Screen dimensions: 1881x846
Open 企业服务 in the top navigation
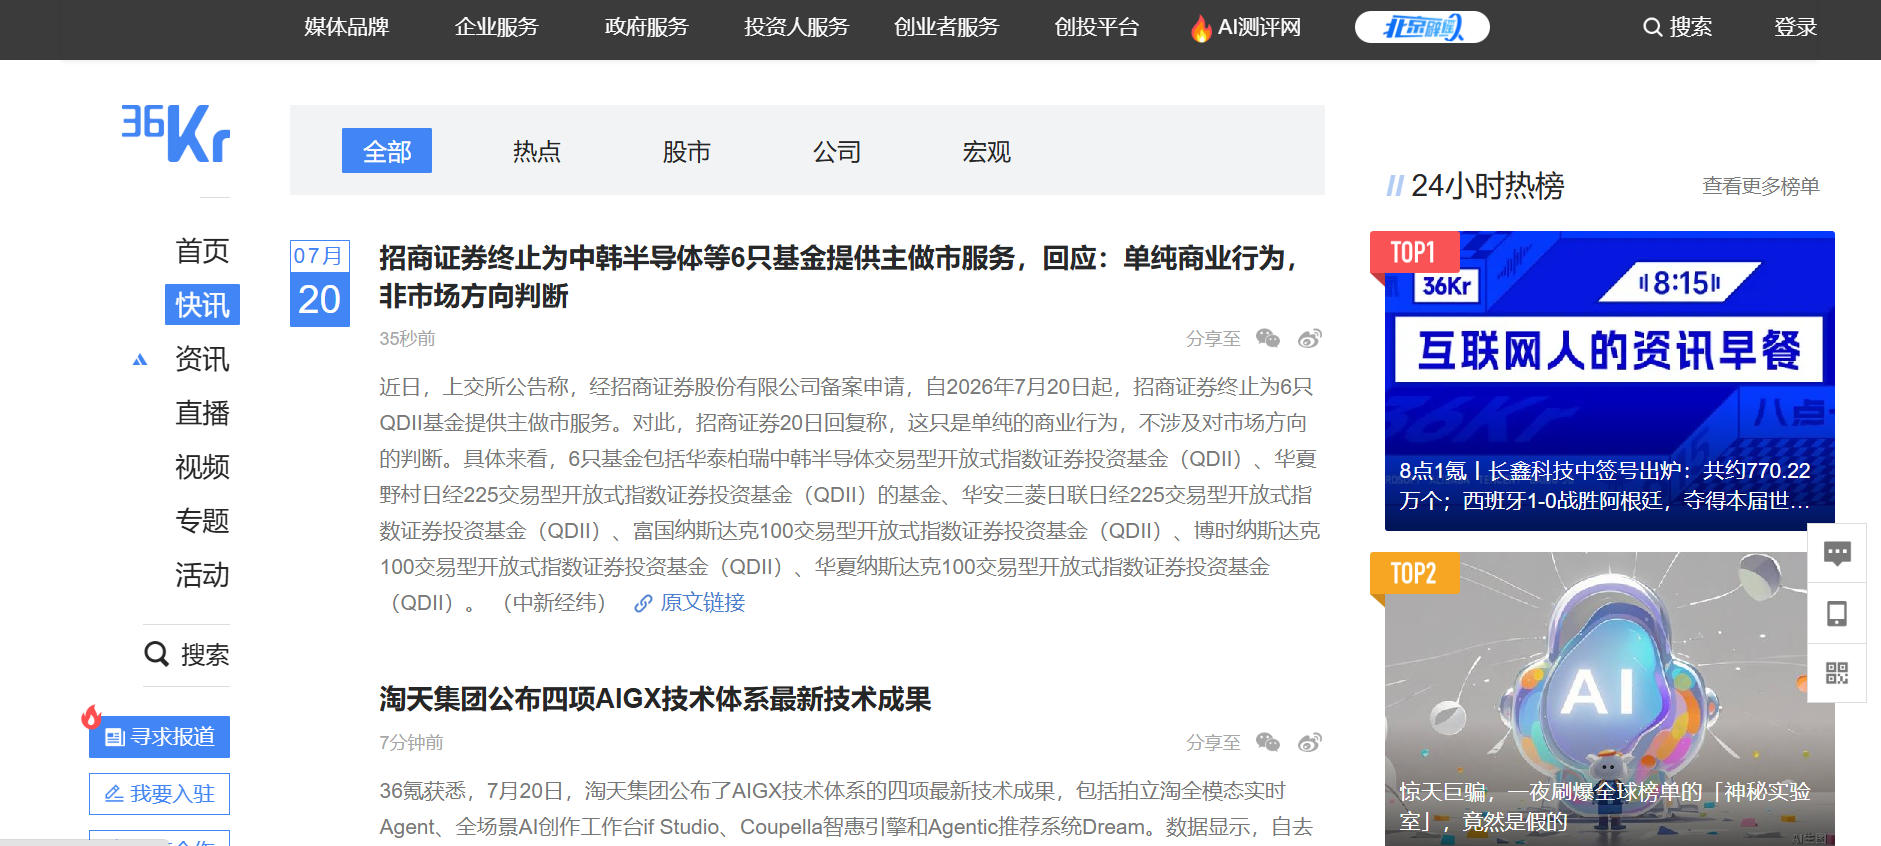[497, 27]
